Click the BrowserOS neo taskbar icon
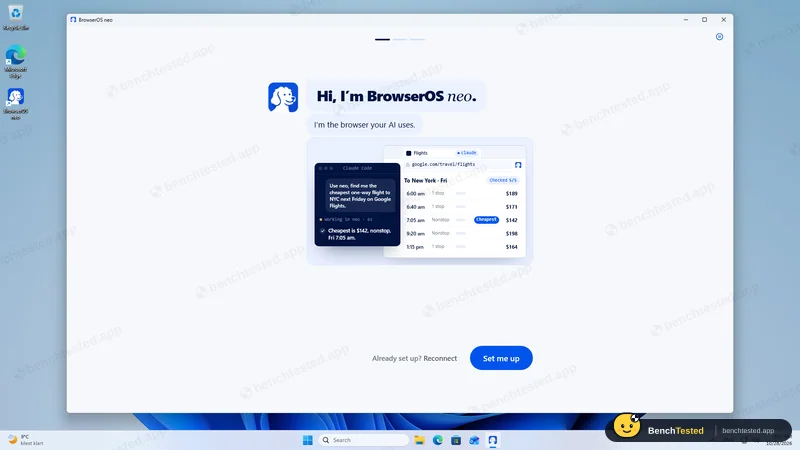Image resolution: width=800 pixels, height=450 pixels. pyautogui.click(x=493, y=440)
